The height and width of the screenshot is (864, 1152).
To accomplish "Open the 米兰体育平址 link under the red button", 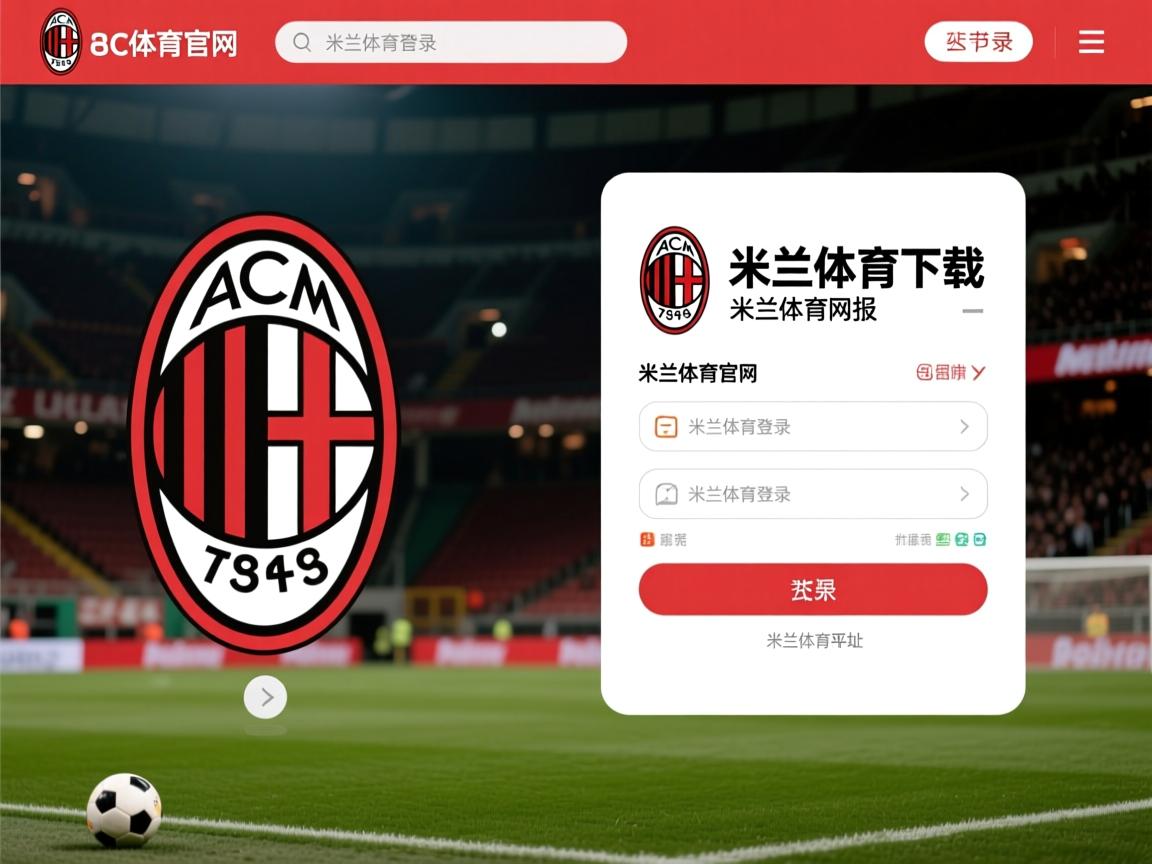I will [x=814, y=641].
